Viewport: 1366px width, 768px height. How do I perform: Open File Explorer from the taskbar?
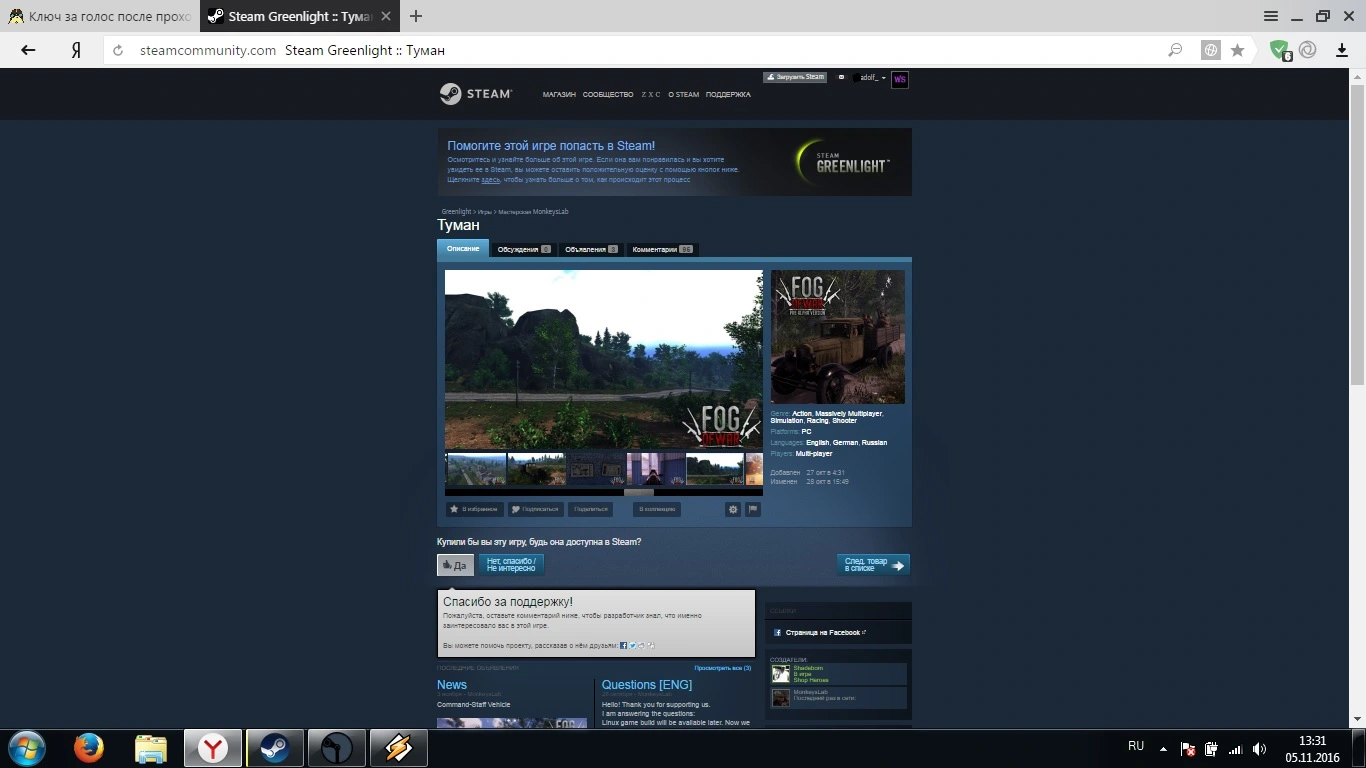[x=150, y=748]
